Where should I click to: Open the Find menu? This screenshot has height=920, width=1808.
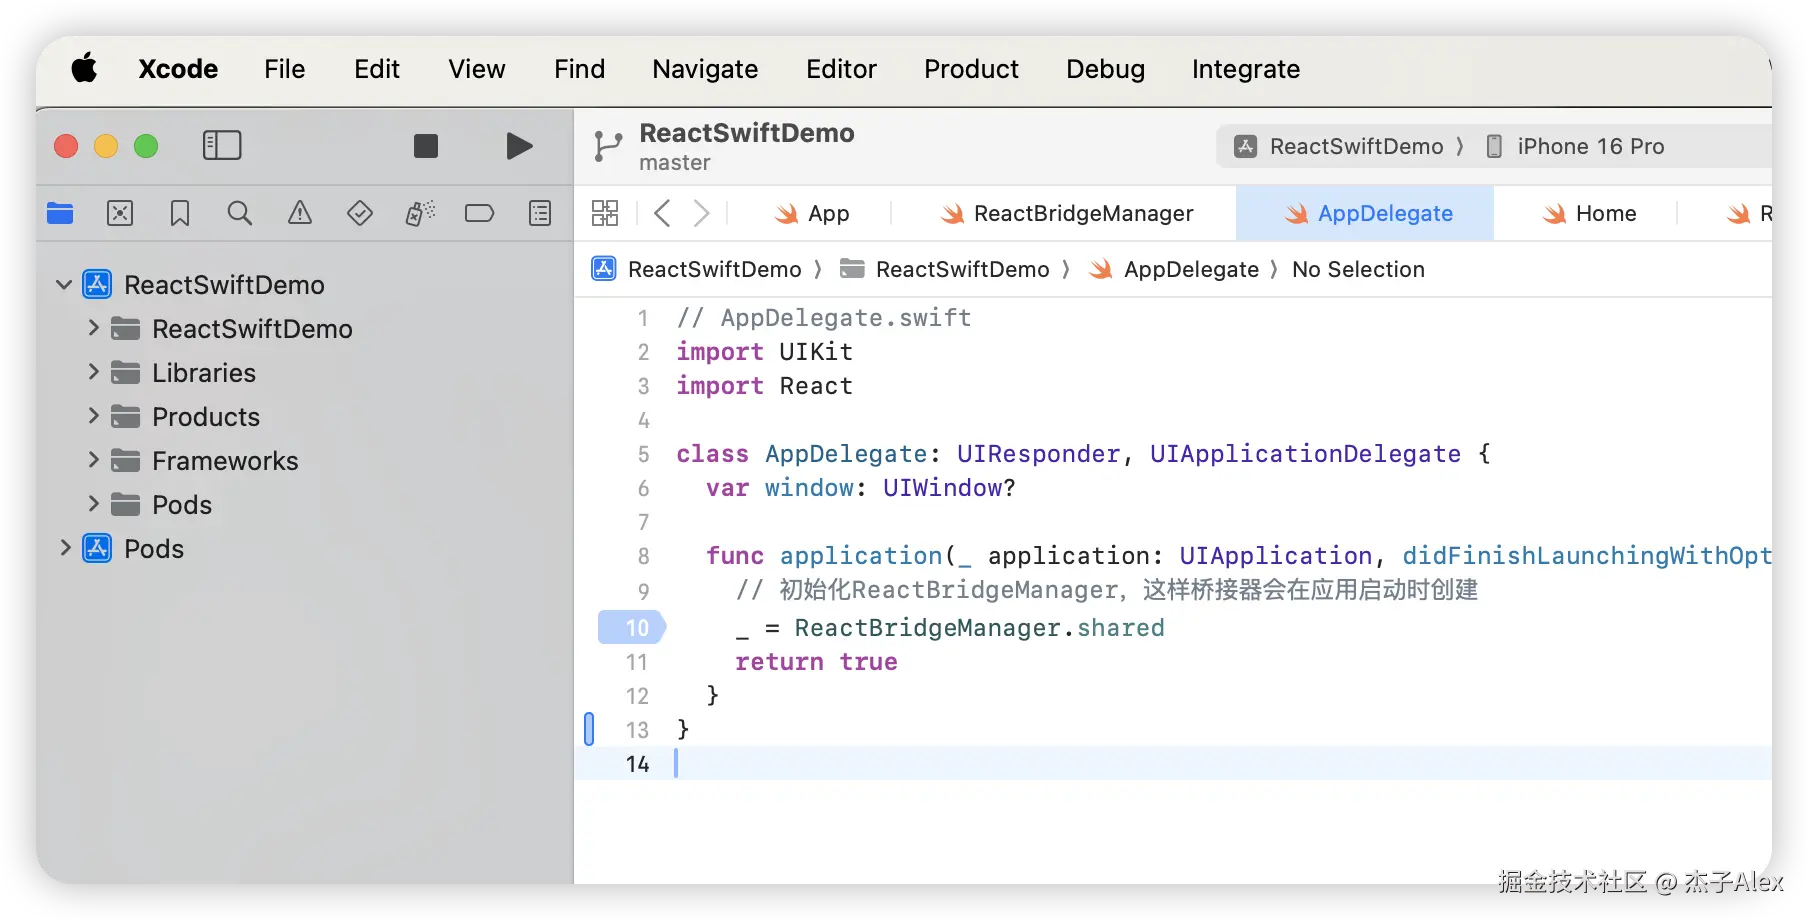tap(580, 69)
